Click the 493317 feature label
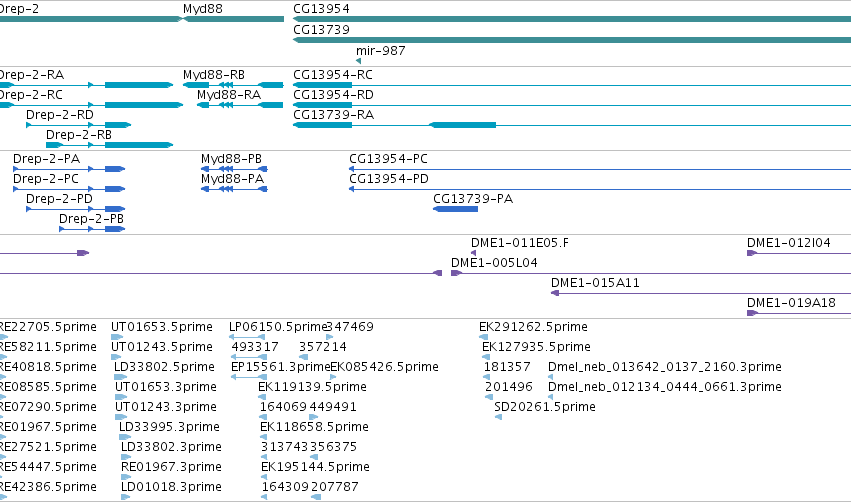The height and width of the screenshot is (502, 851). tap(255, 347)
